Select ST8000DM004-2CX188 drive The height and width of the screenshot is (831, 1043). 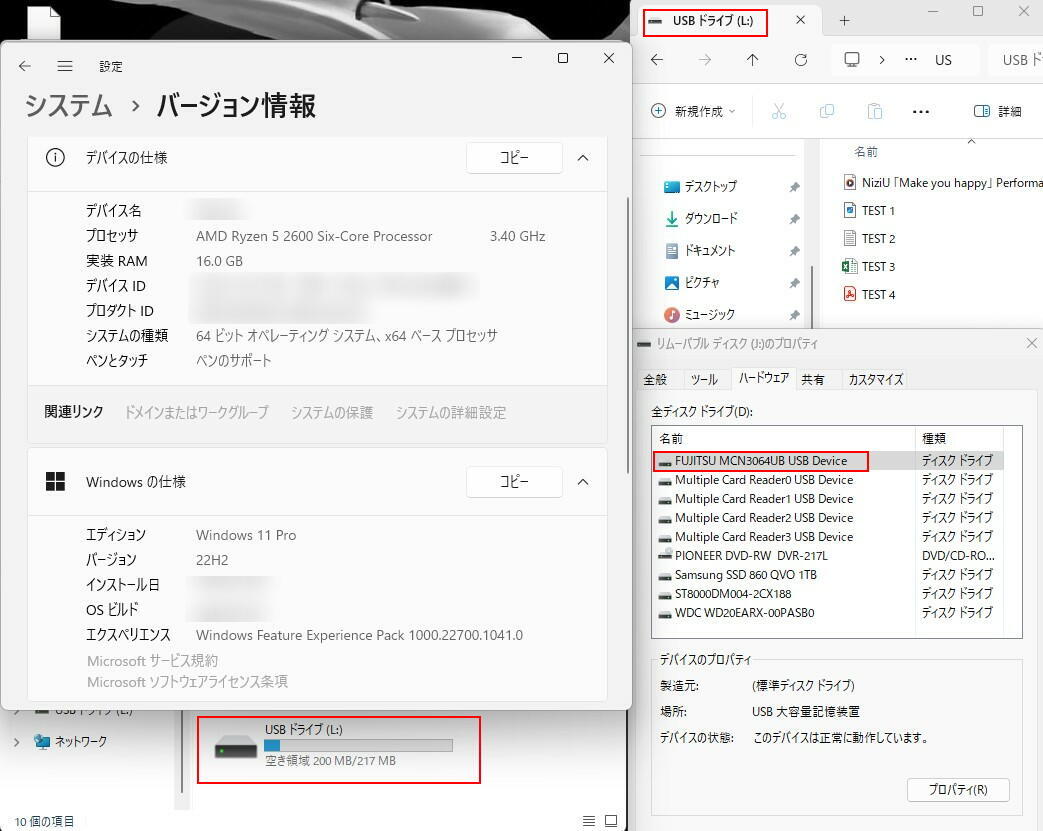(828, 594)
